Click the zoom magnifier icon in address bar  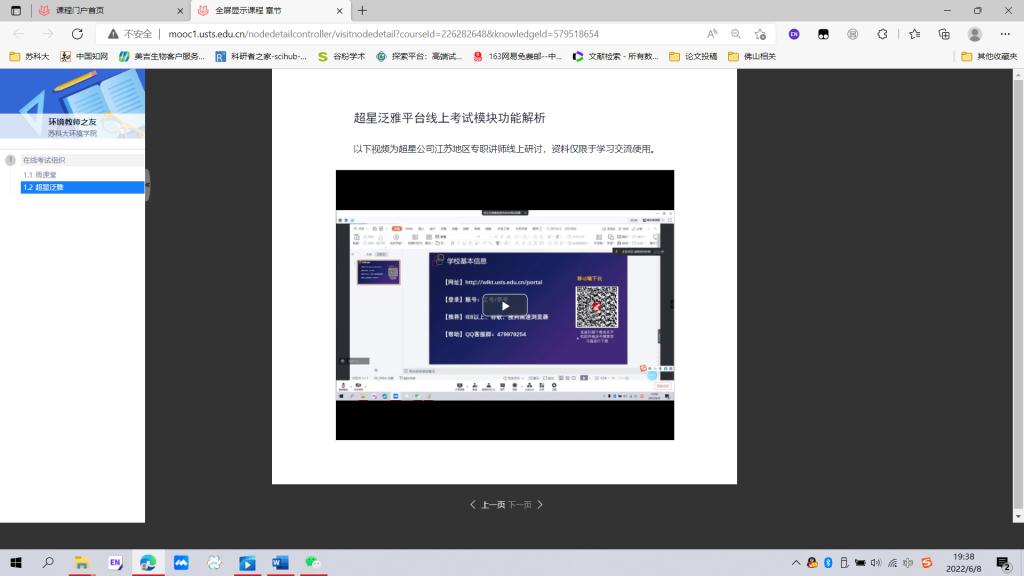(x=736, y=34)
